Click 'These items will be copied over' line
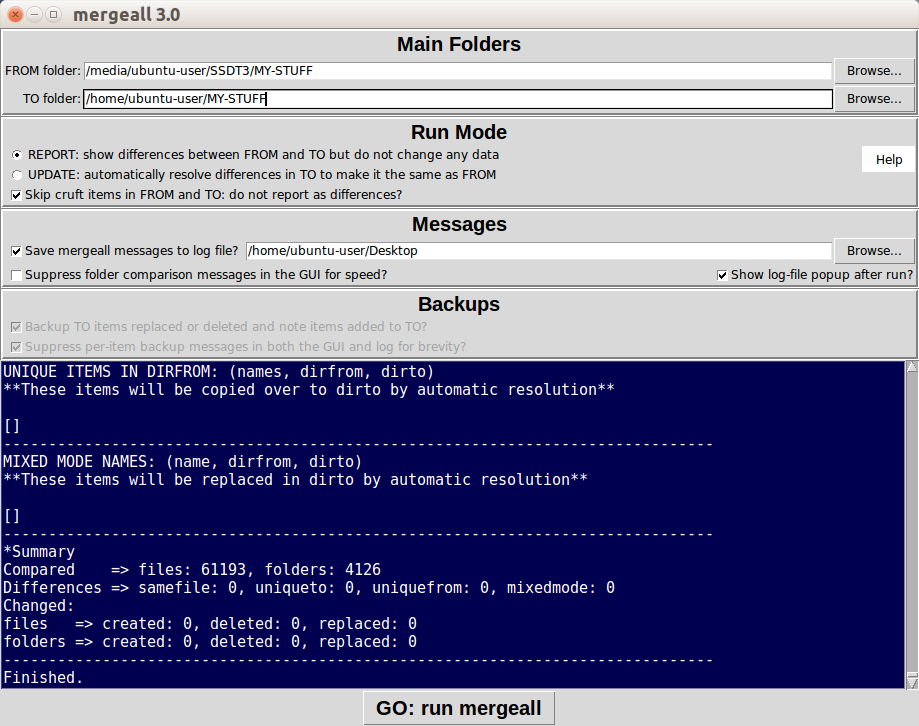This screenshot has width=919, height=726. point(309,390)
